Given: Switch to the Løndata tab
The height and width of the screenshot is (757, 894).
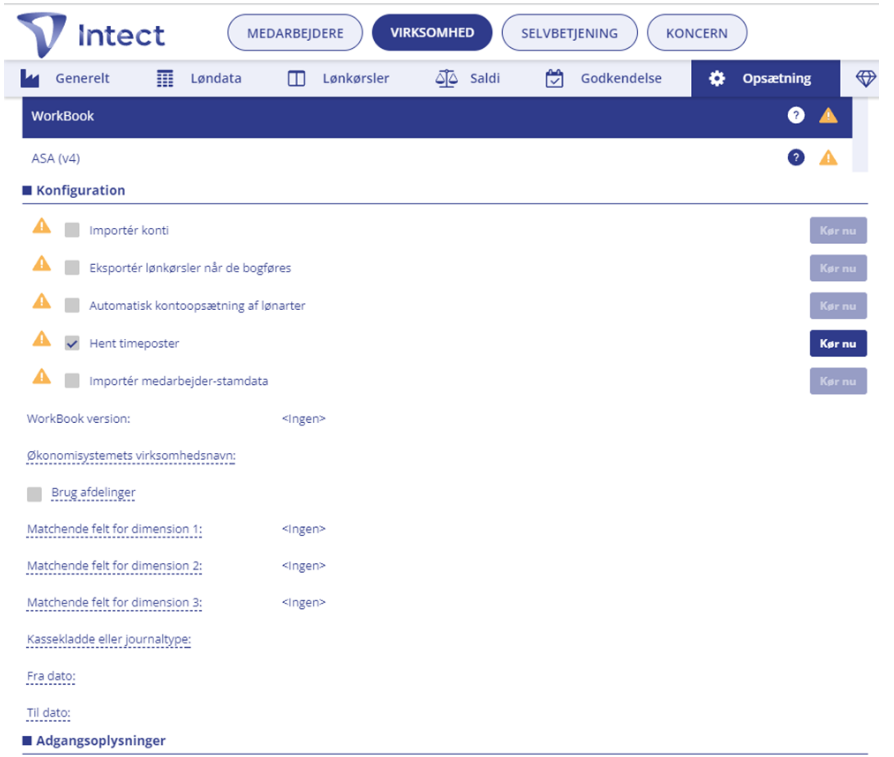Looking at the screenshot, I should [199, 79].
